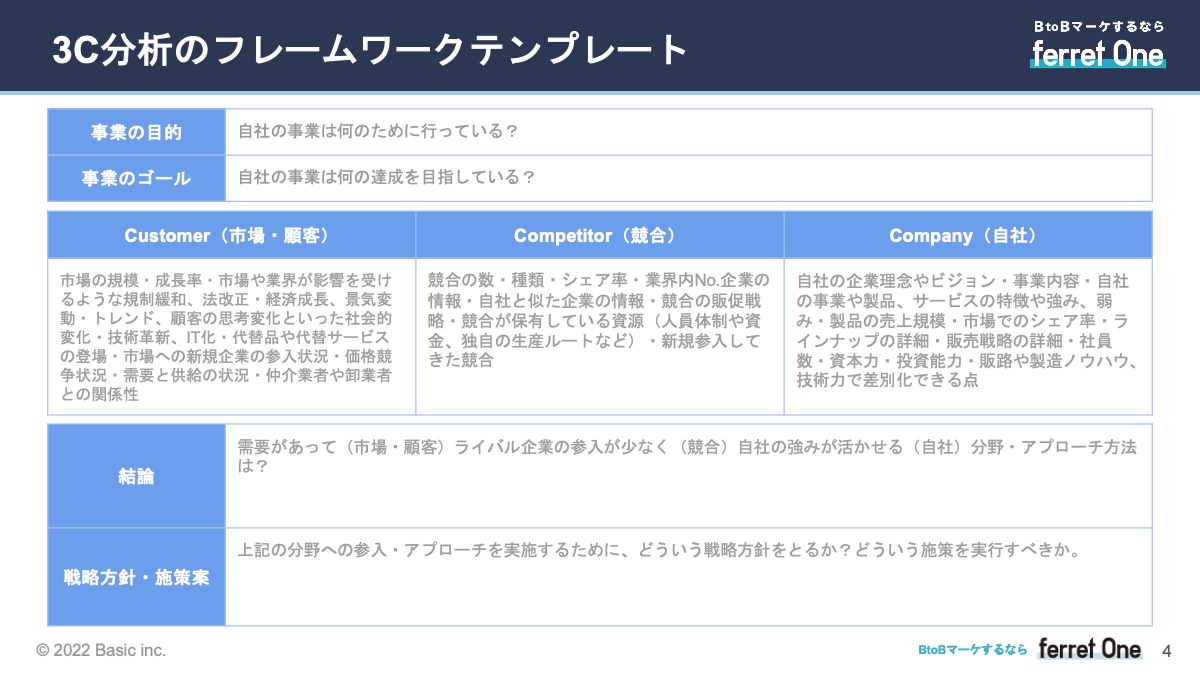
Task: Select the 'Company（自社）' column header
Action: click(968, 235)
